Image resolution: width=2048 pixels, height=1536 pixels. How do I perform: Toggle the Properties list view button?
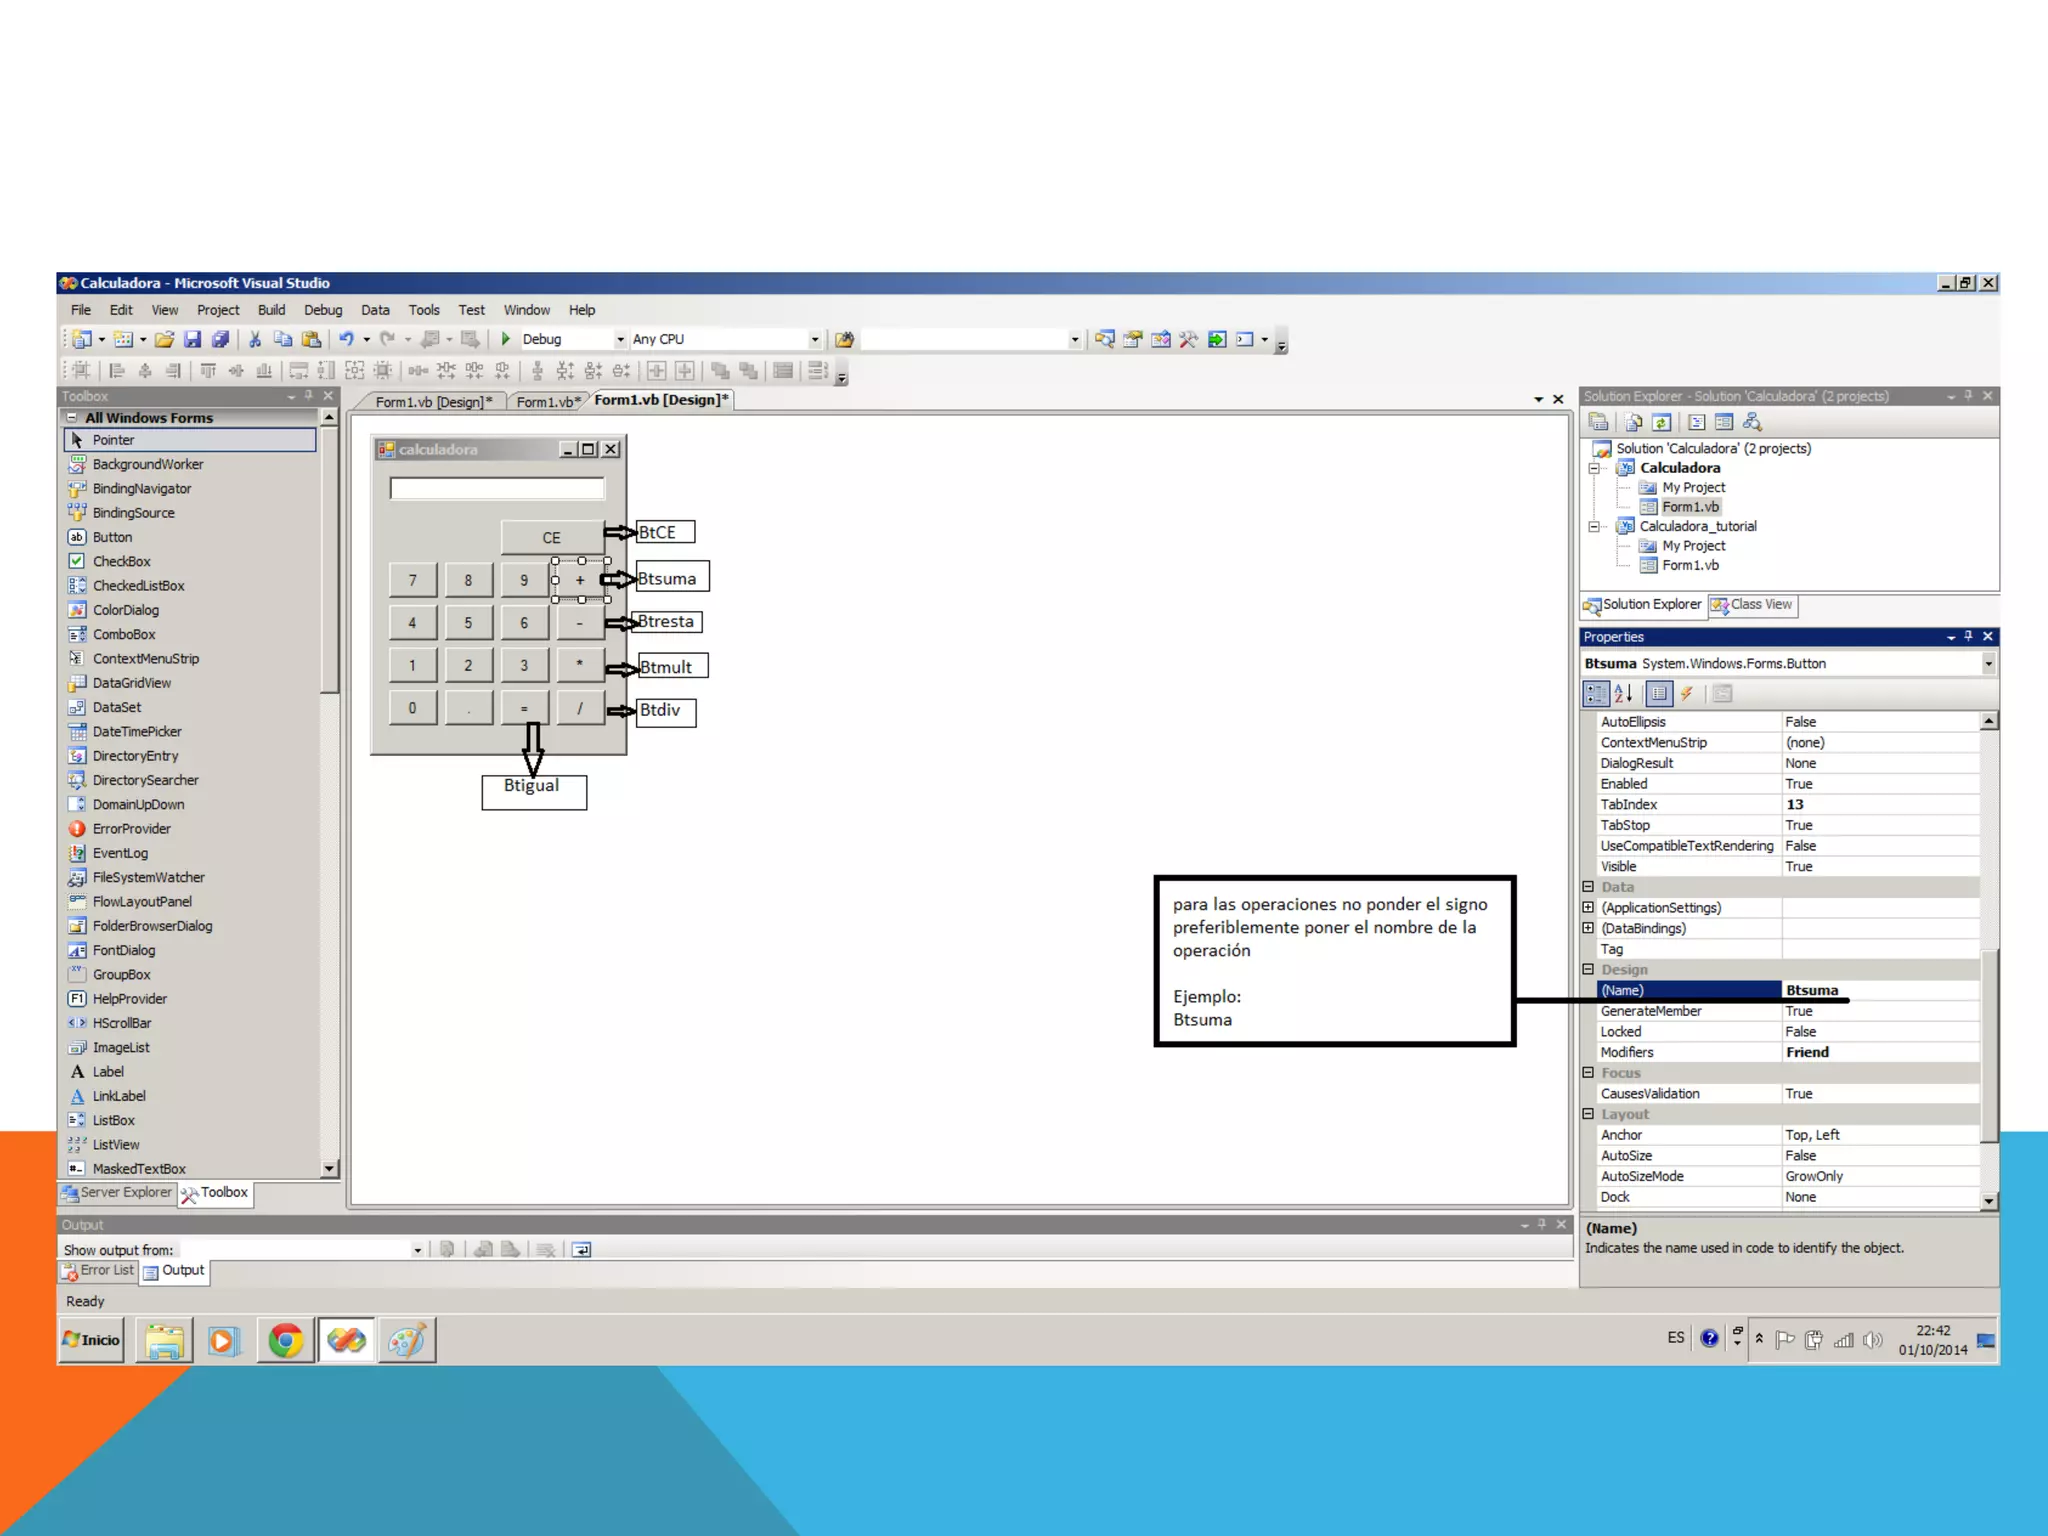(1658, 693)
